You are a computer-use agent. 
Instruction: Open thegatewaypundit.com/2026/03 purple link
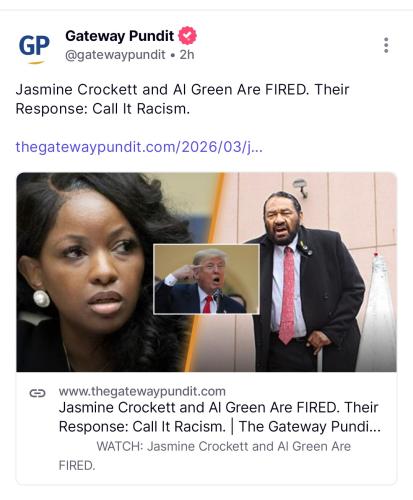(x=139, y=147)
